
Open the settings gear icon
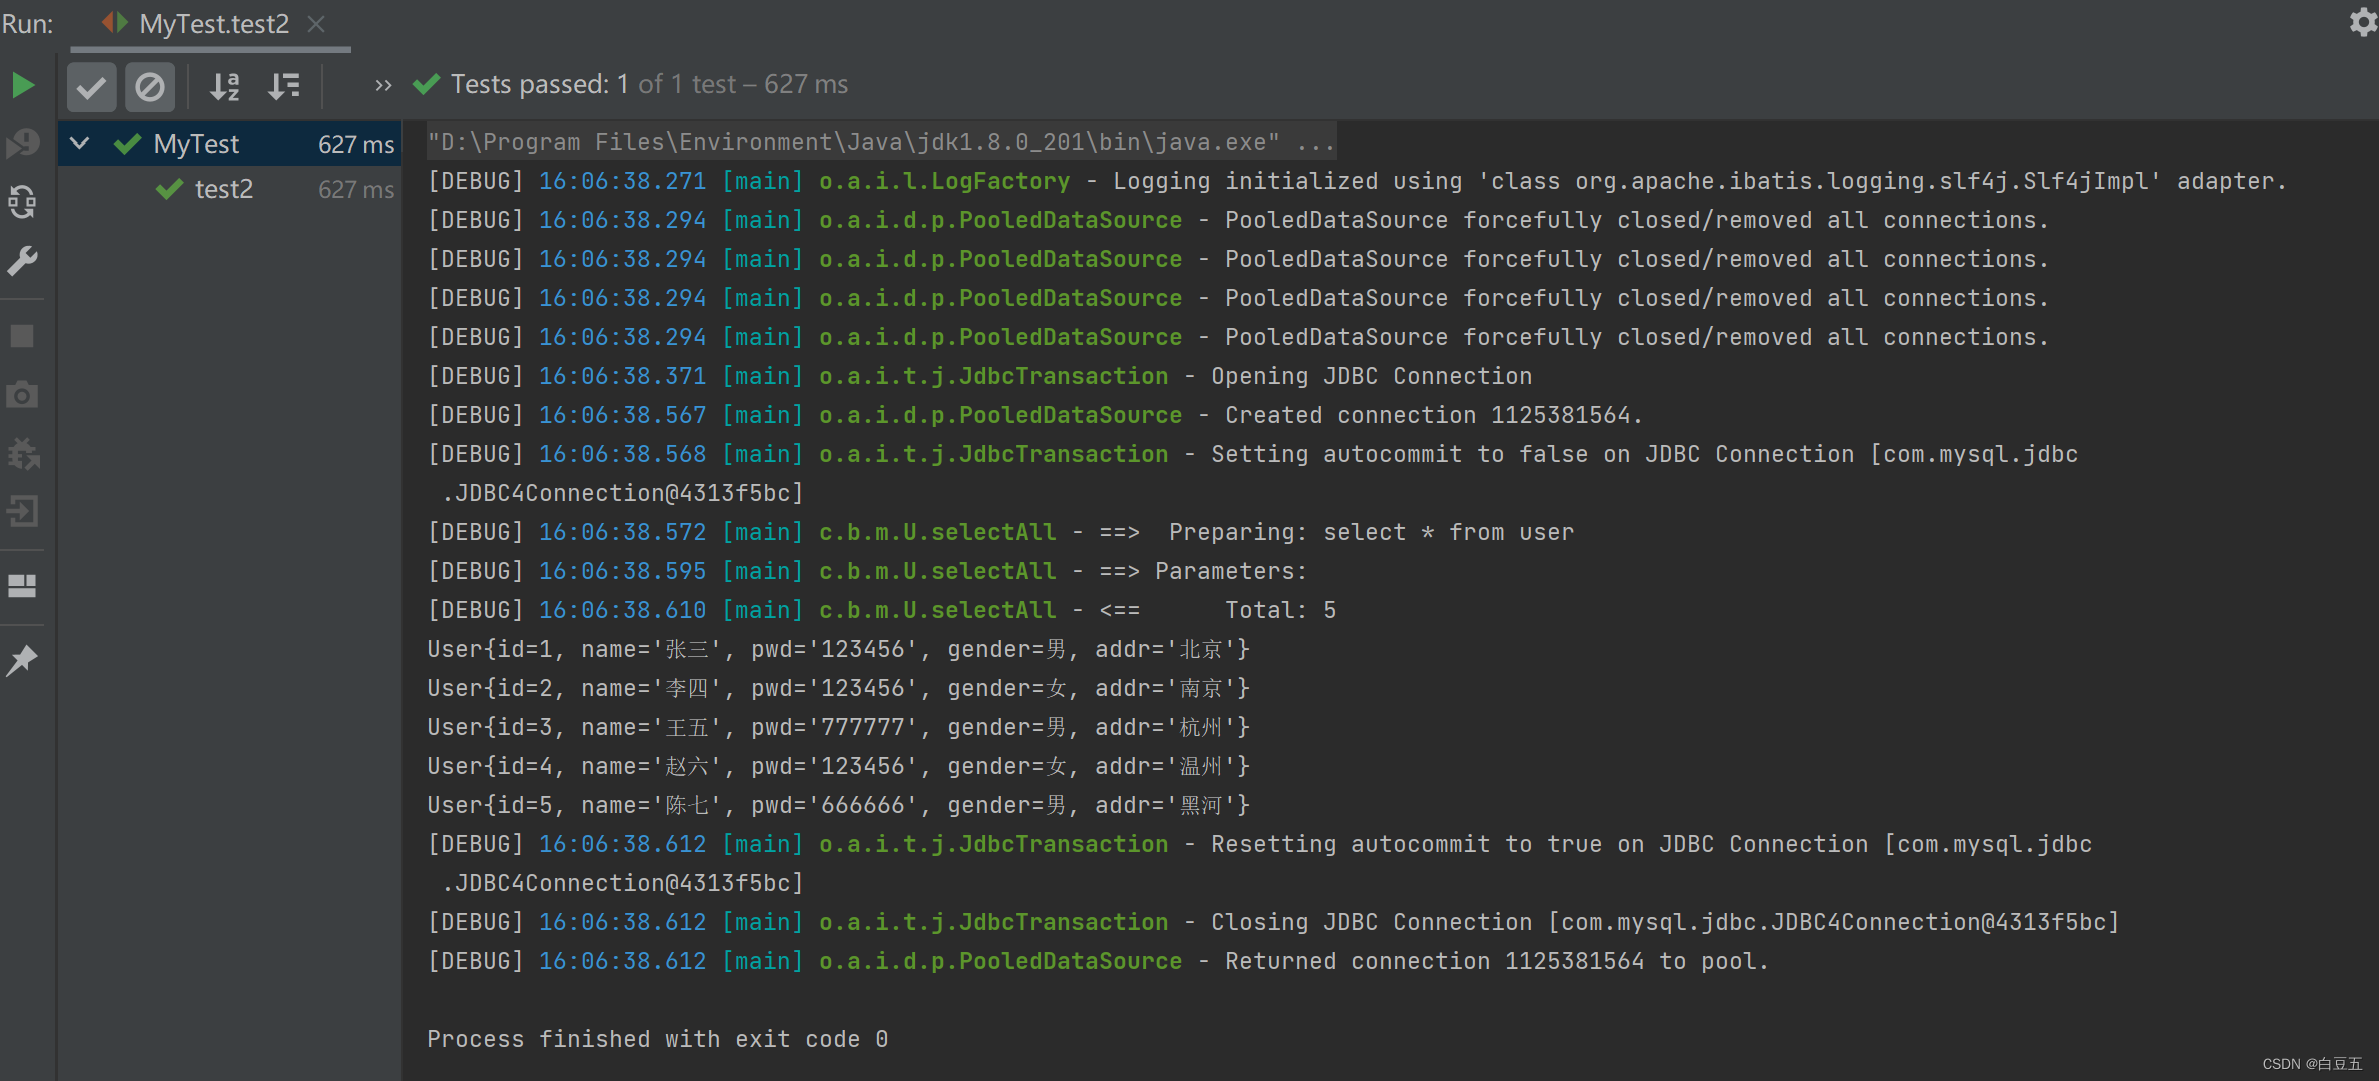pyautogui.click(x=2362, y=22)
